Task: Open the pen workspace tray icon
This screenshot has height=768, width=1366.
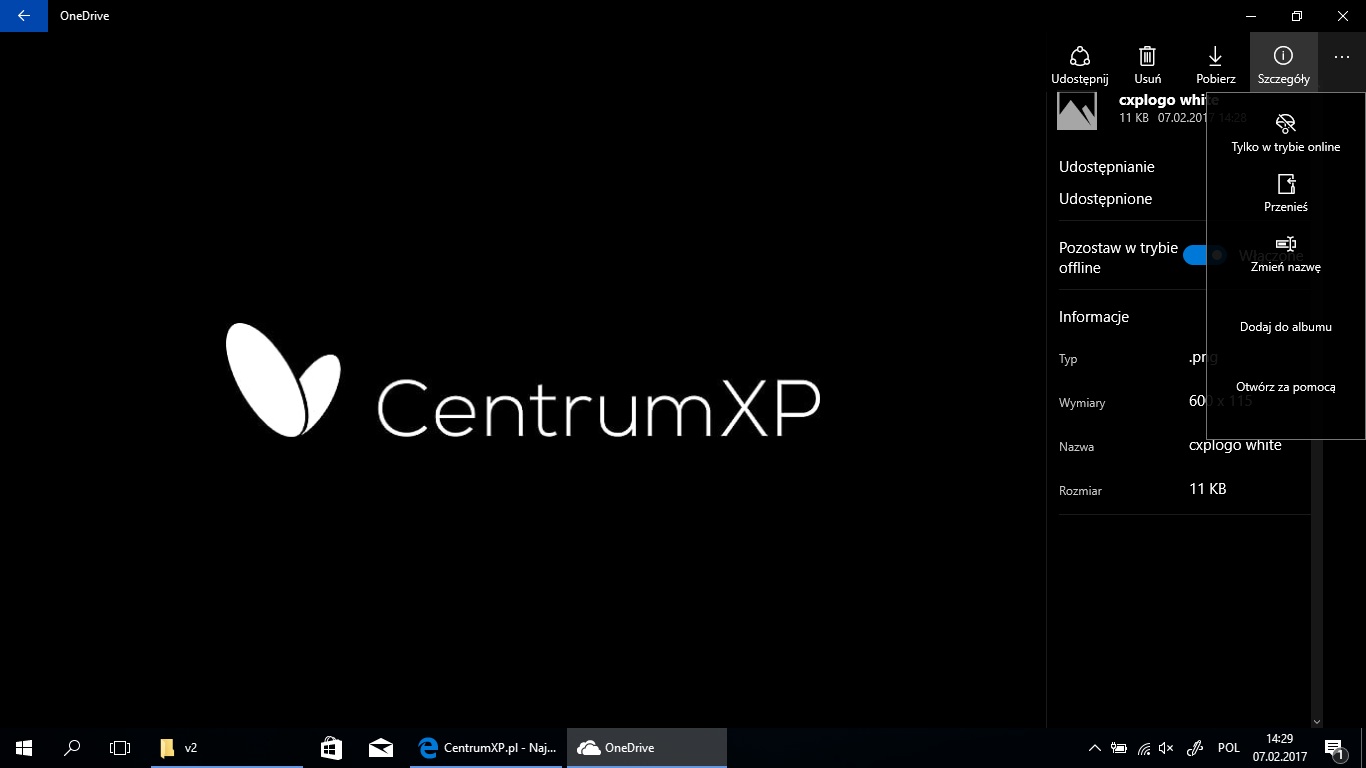Action: (1194, 747)
